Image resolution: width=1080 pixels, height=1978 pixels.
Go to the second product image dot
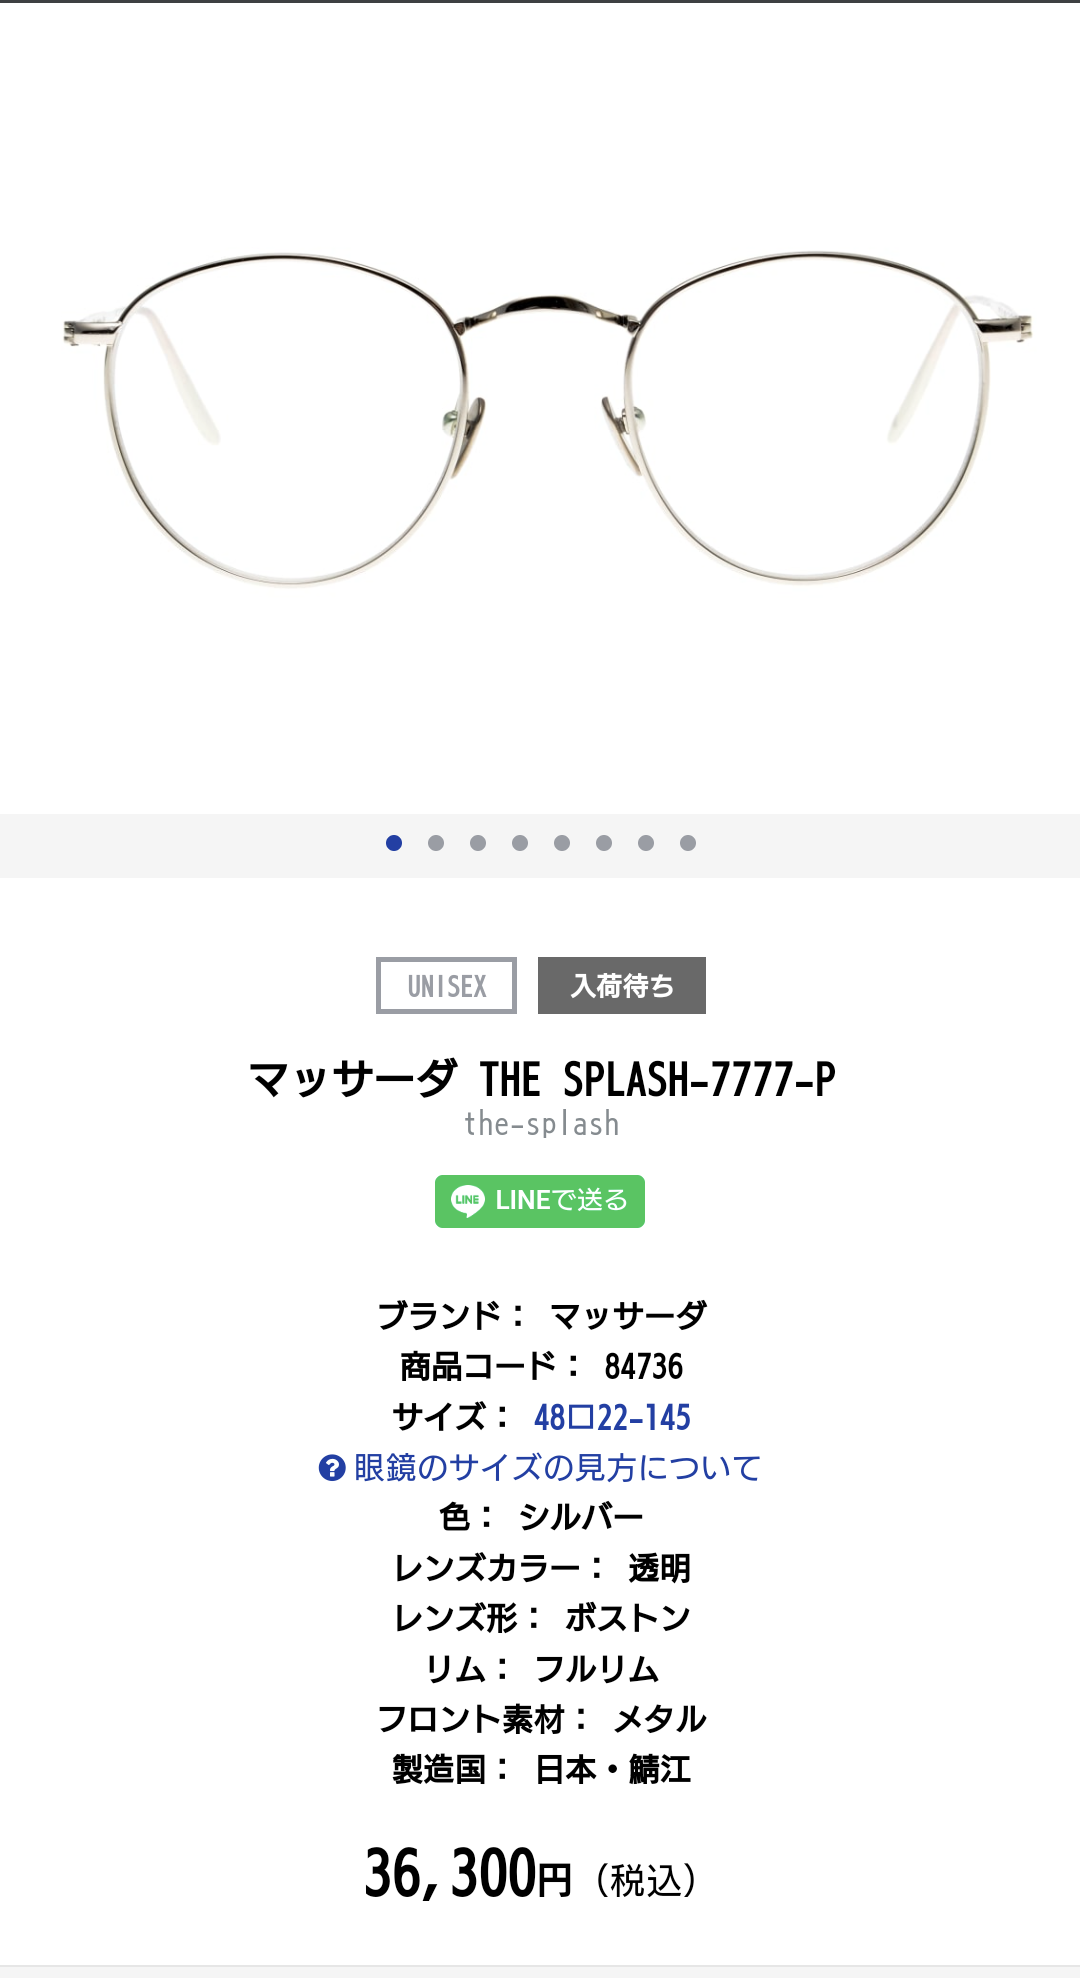click(x=436, y=843)
